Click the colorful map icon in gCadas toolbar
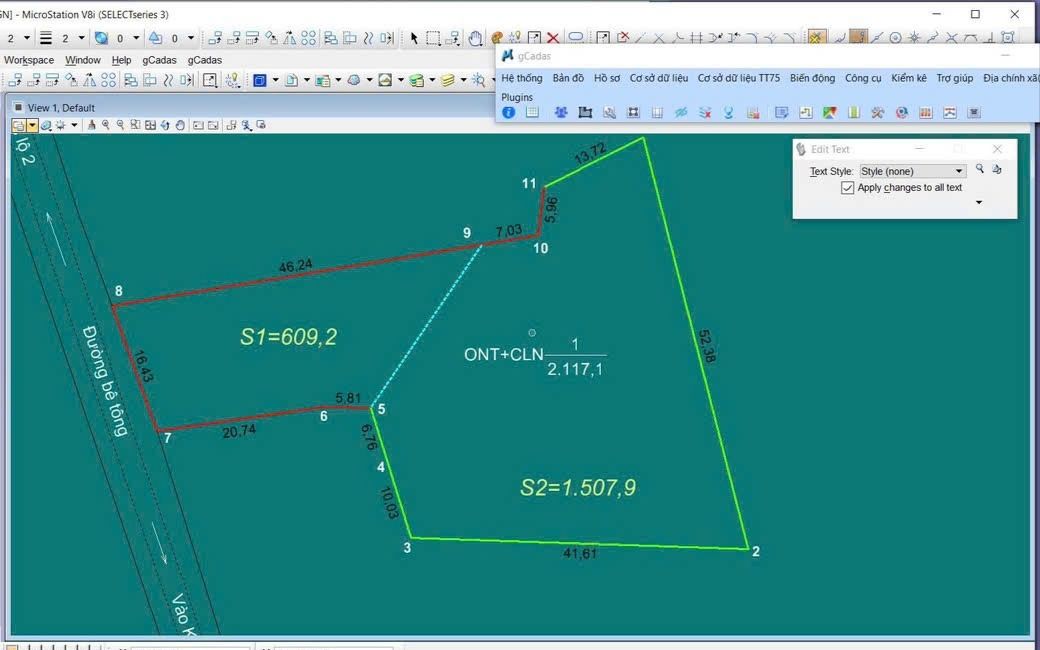 coord(828,113)
